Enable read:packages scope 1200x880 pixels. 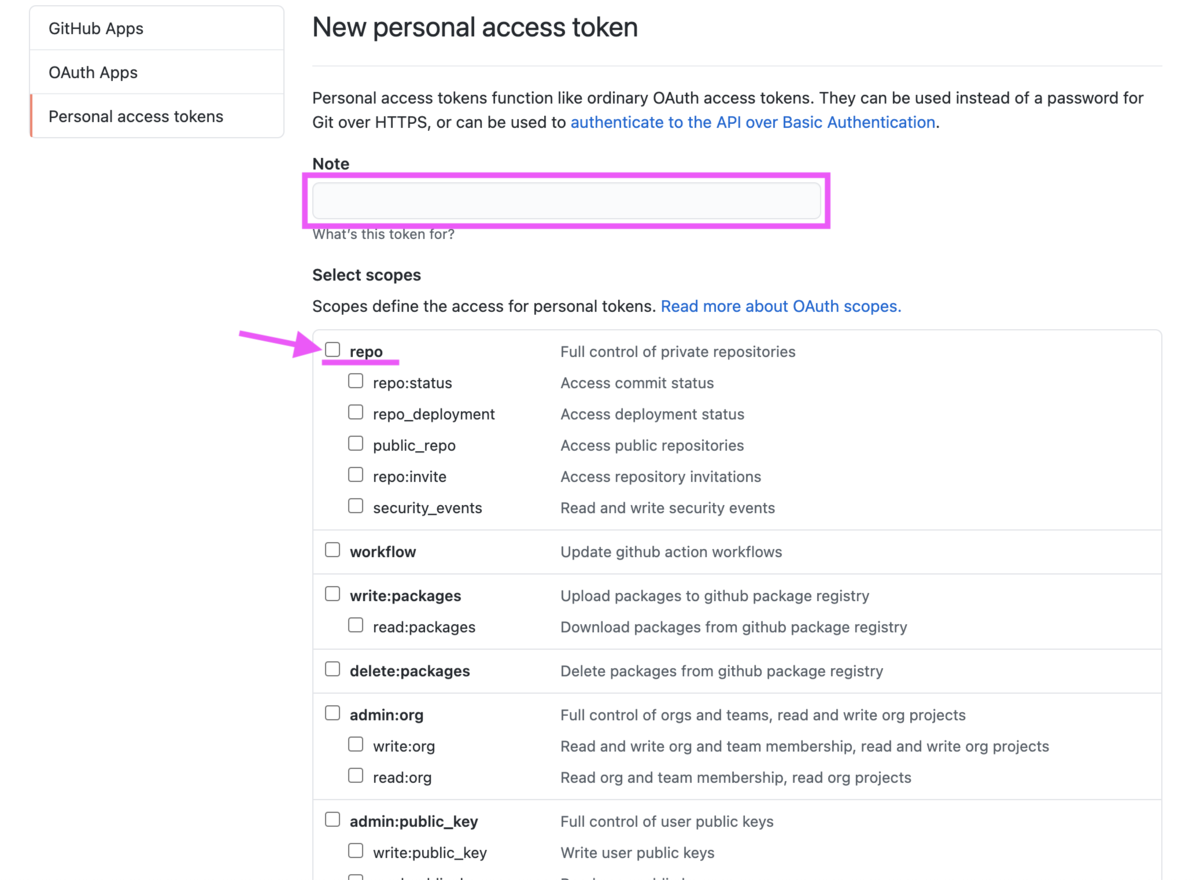point(356,625)
